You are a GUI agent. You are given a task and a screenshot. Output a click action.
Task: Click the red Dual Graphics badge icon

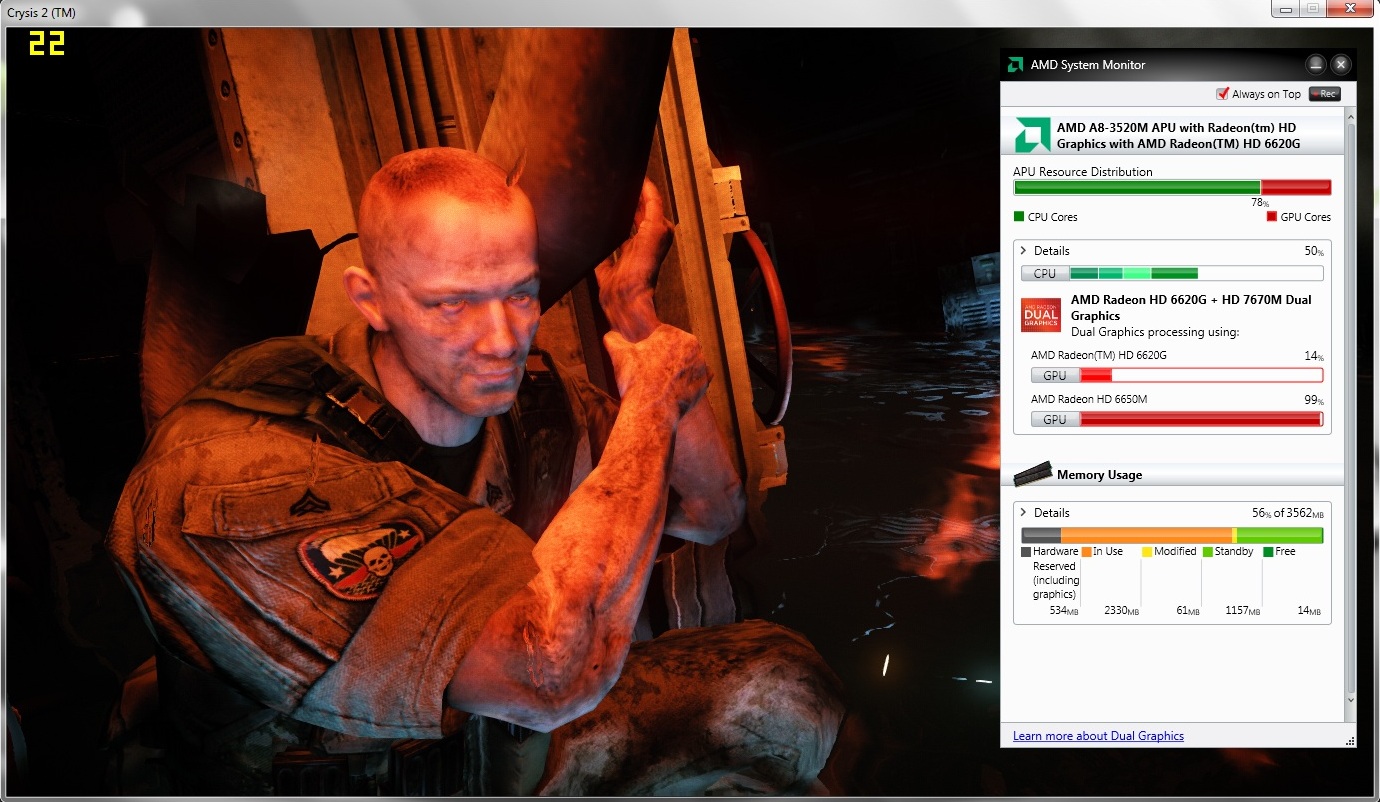point(1041,314)
